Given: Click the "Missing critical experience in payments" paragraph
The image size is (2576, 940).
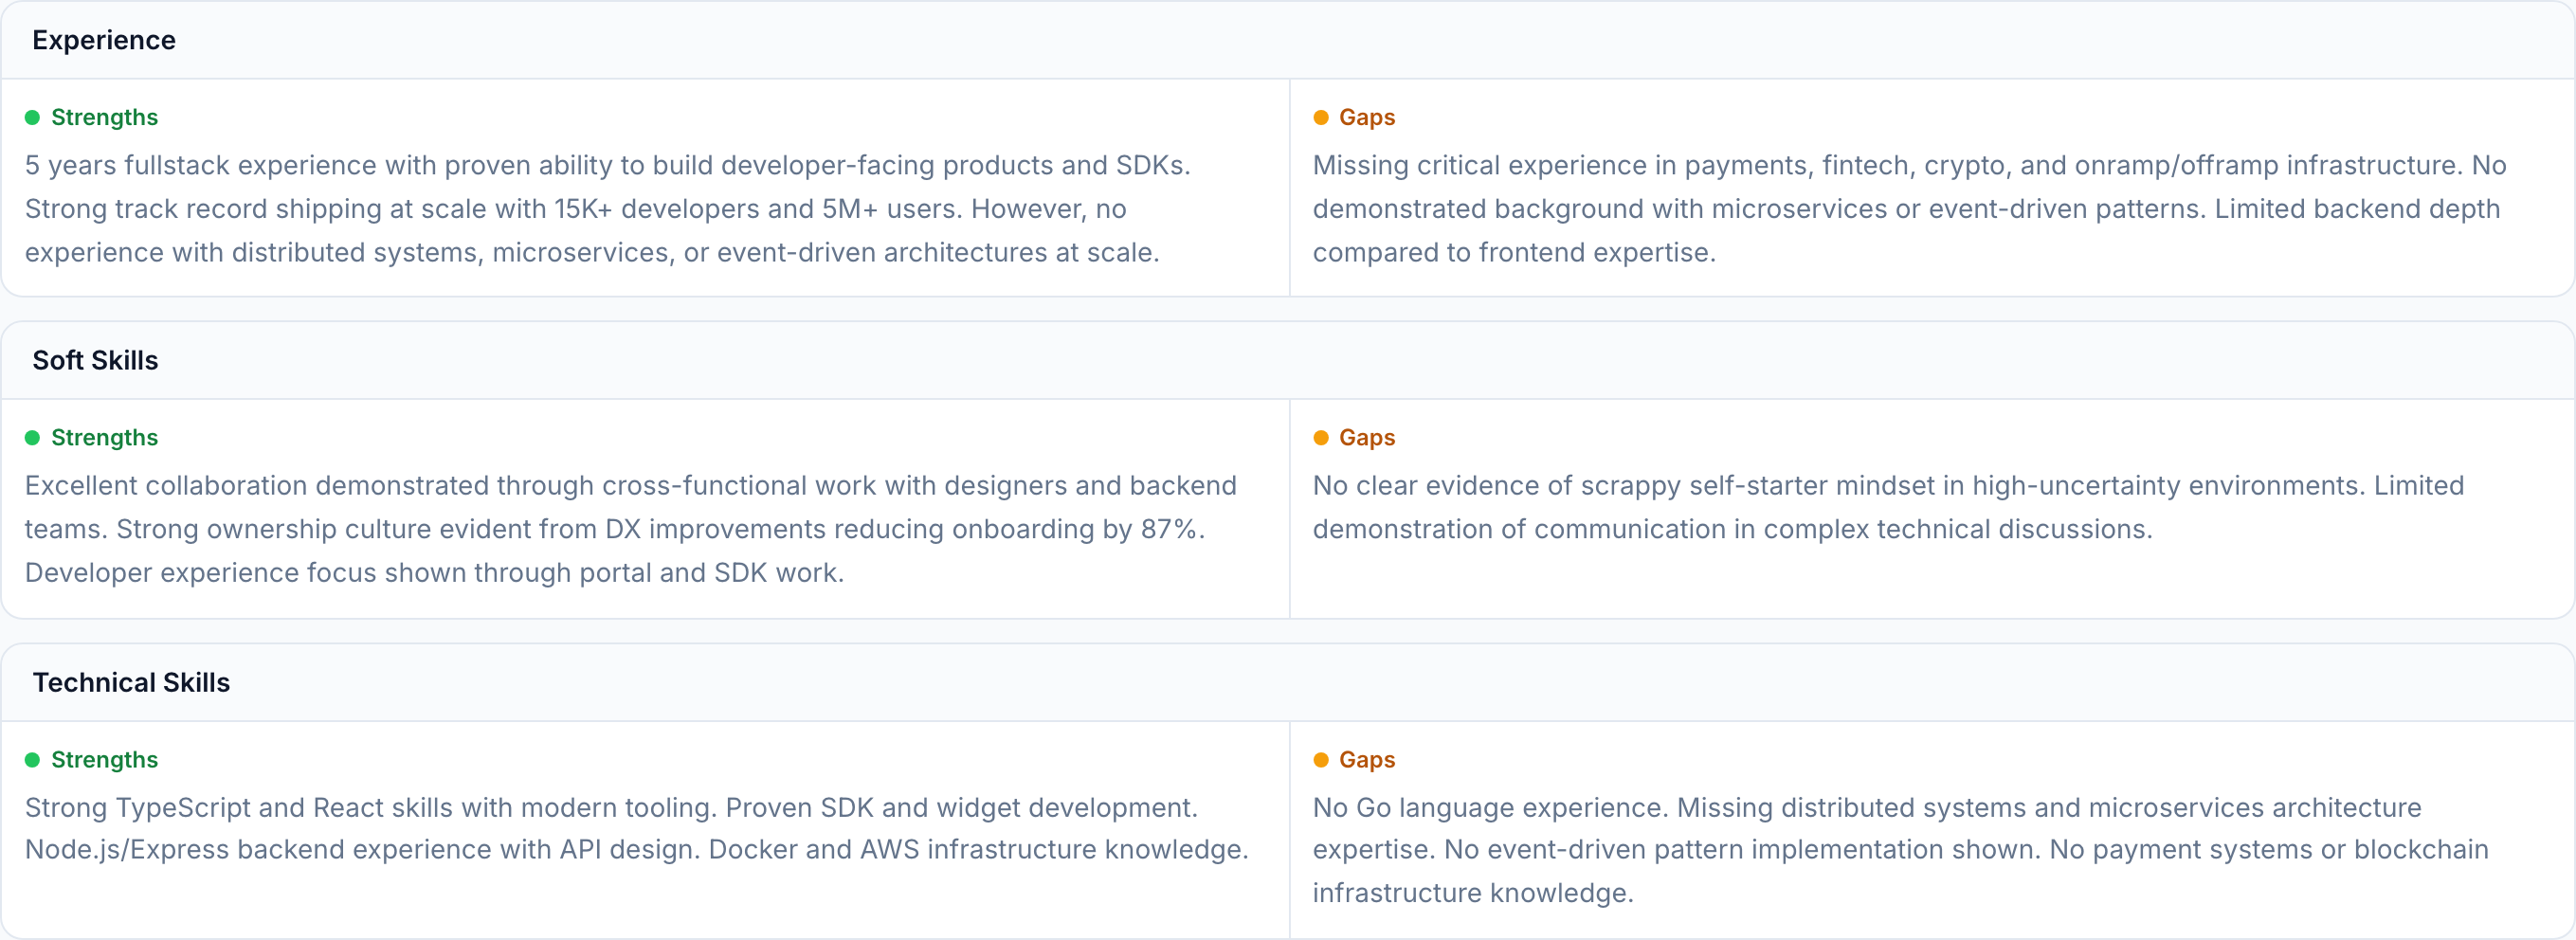Looking at the screenshot, I should pos(1908,209).
